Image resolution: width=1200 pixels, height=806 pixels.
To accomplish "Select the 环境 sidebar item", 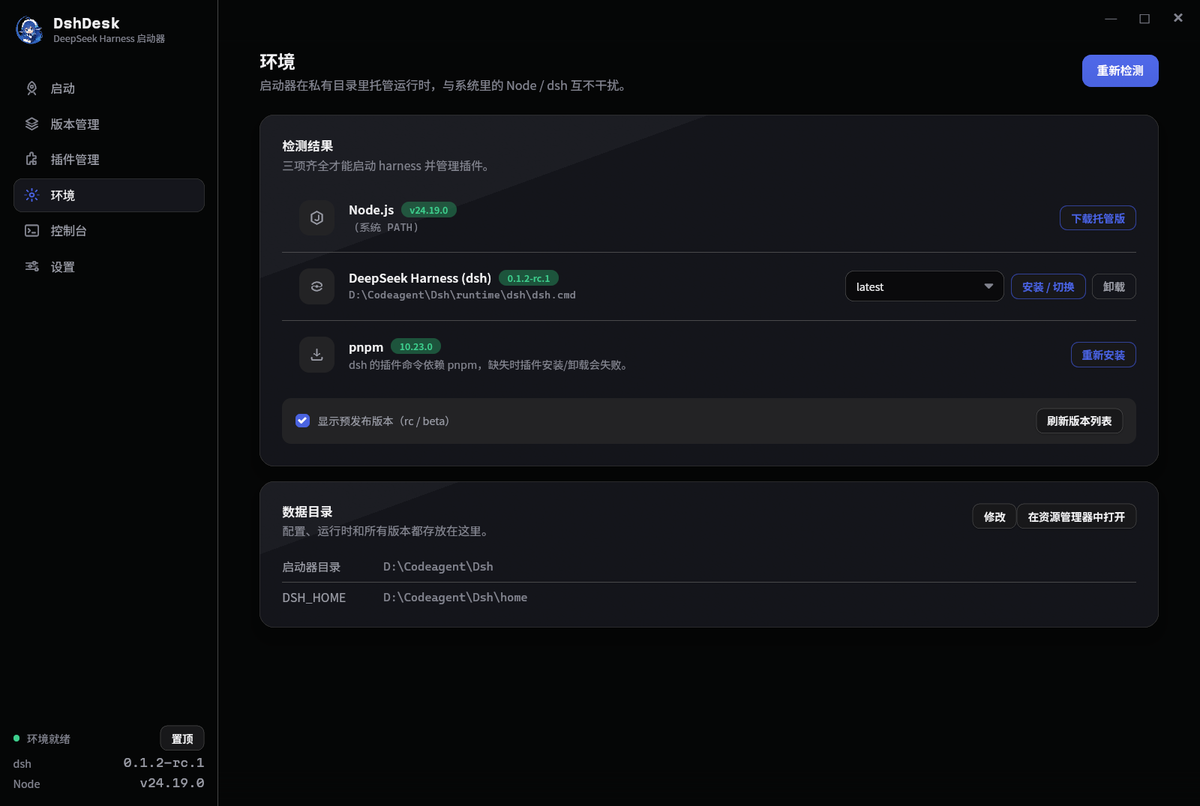I will tap(109, 195).
